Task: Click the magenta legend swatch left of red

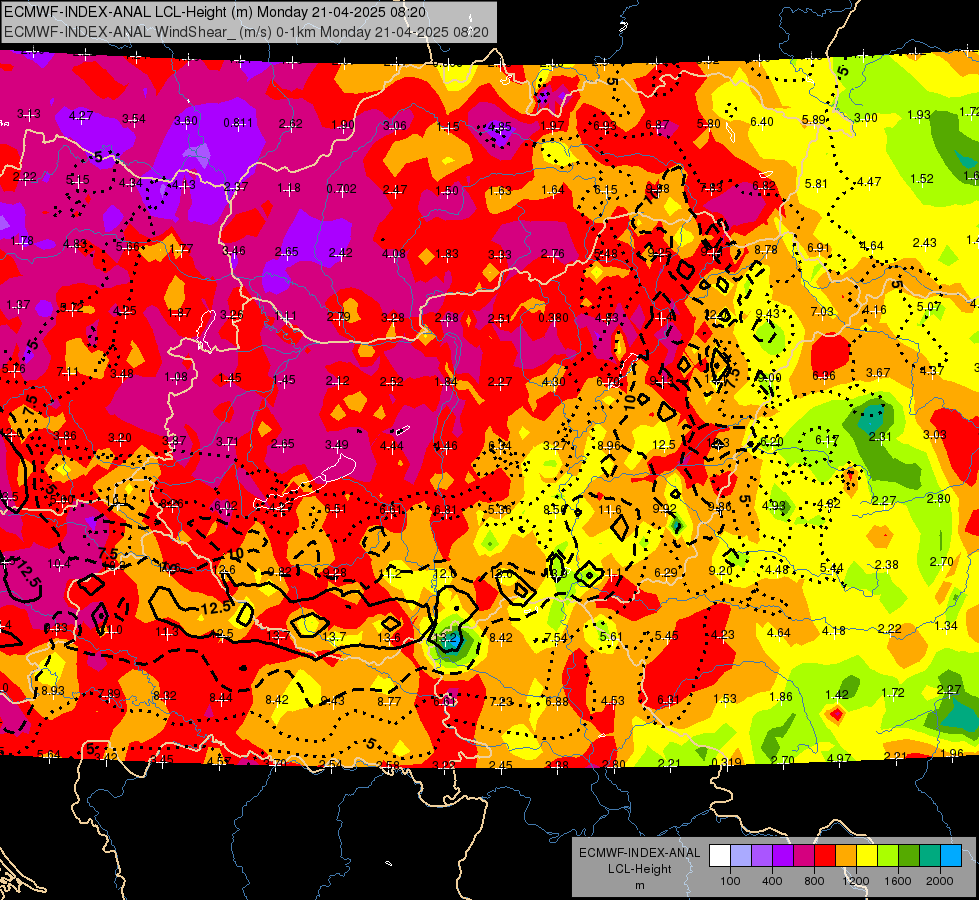Action: 804,856
